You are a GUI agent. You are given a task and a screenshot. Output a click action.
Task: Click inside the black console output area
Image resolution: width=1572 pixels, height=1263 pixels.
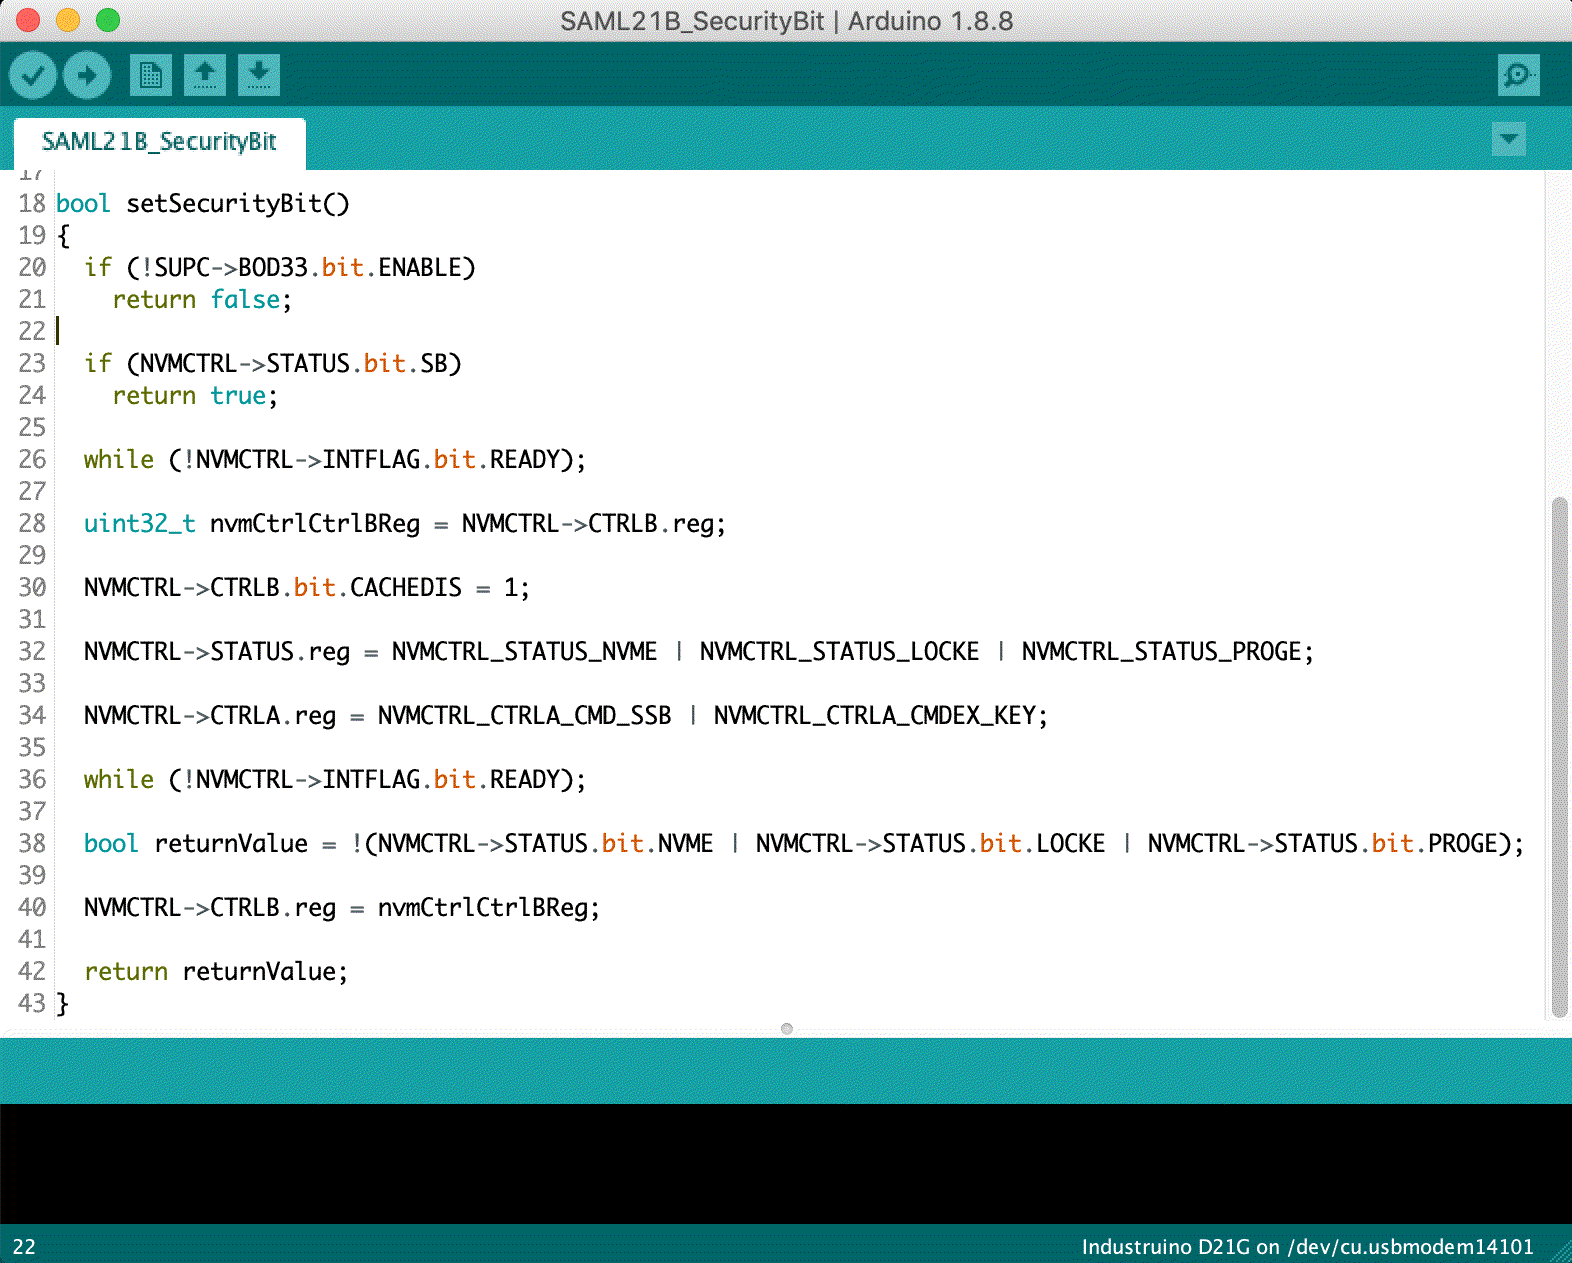pos(786,1163)
